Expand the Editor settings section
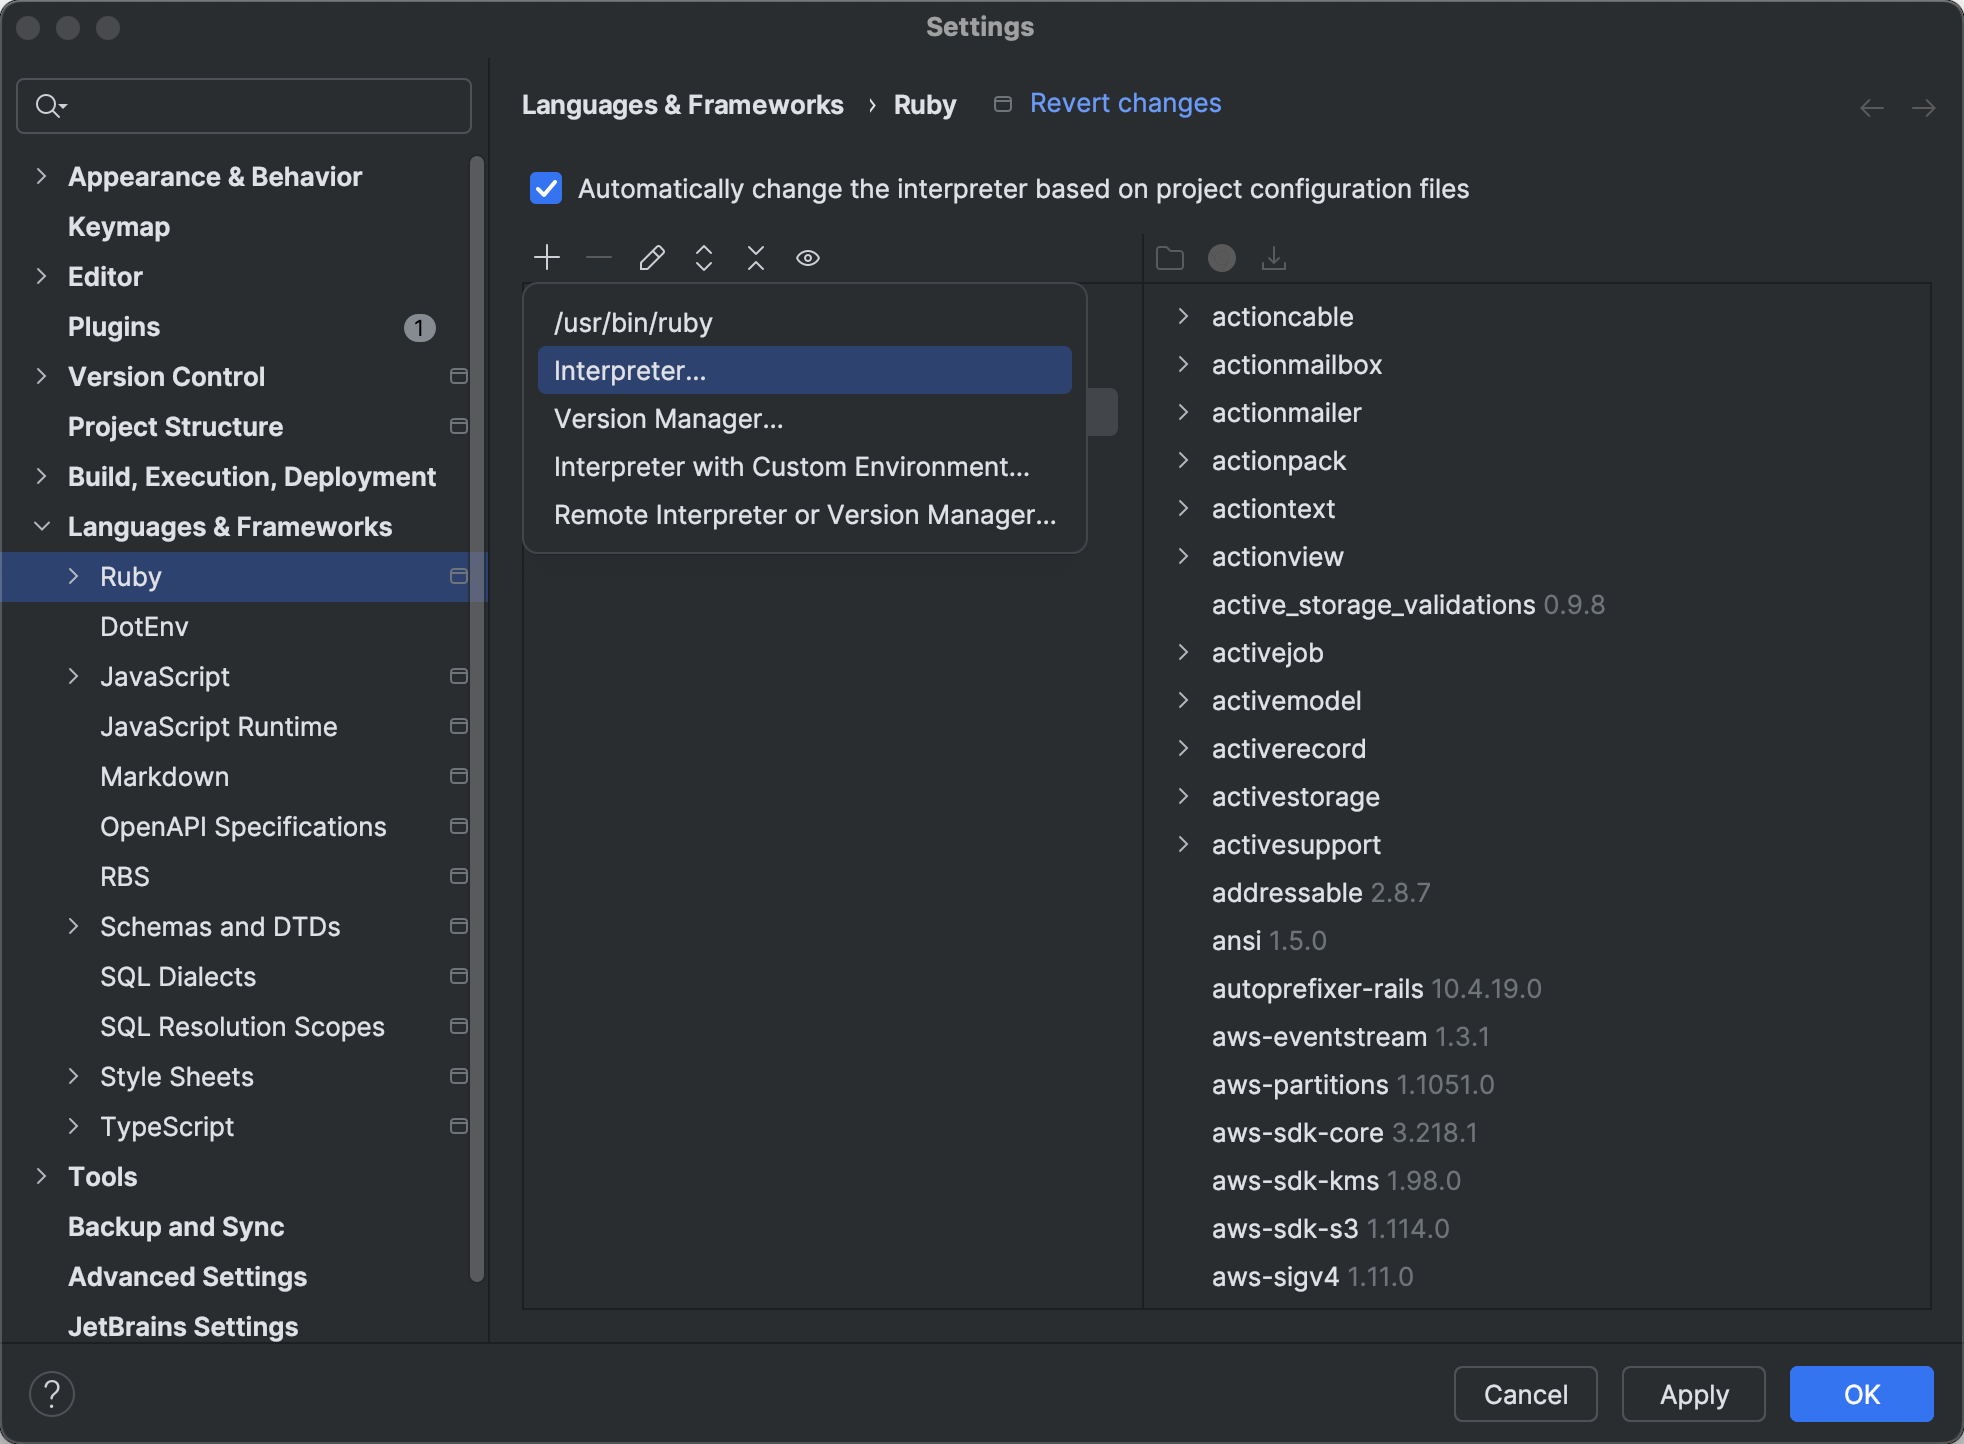 tap(41, 276)
